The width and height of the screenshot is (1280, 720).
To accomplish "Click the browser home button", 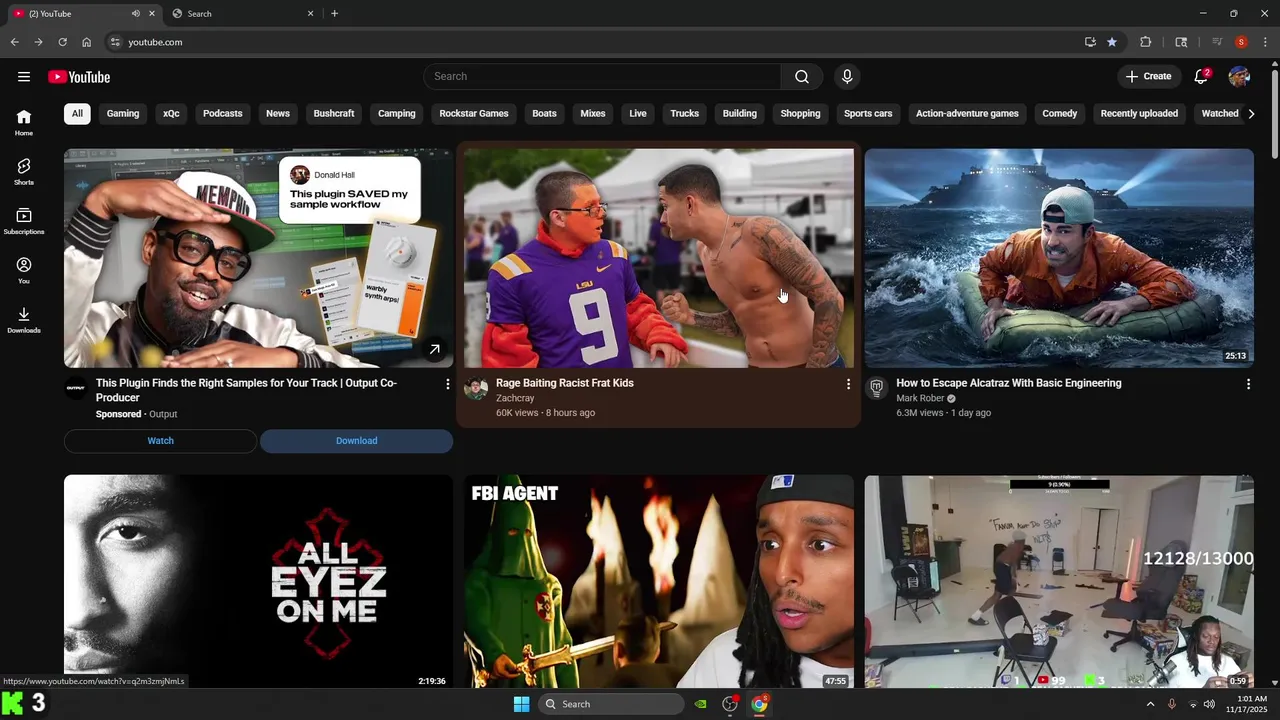I will tap(86, 42).
